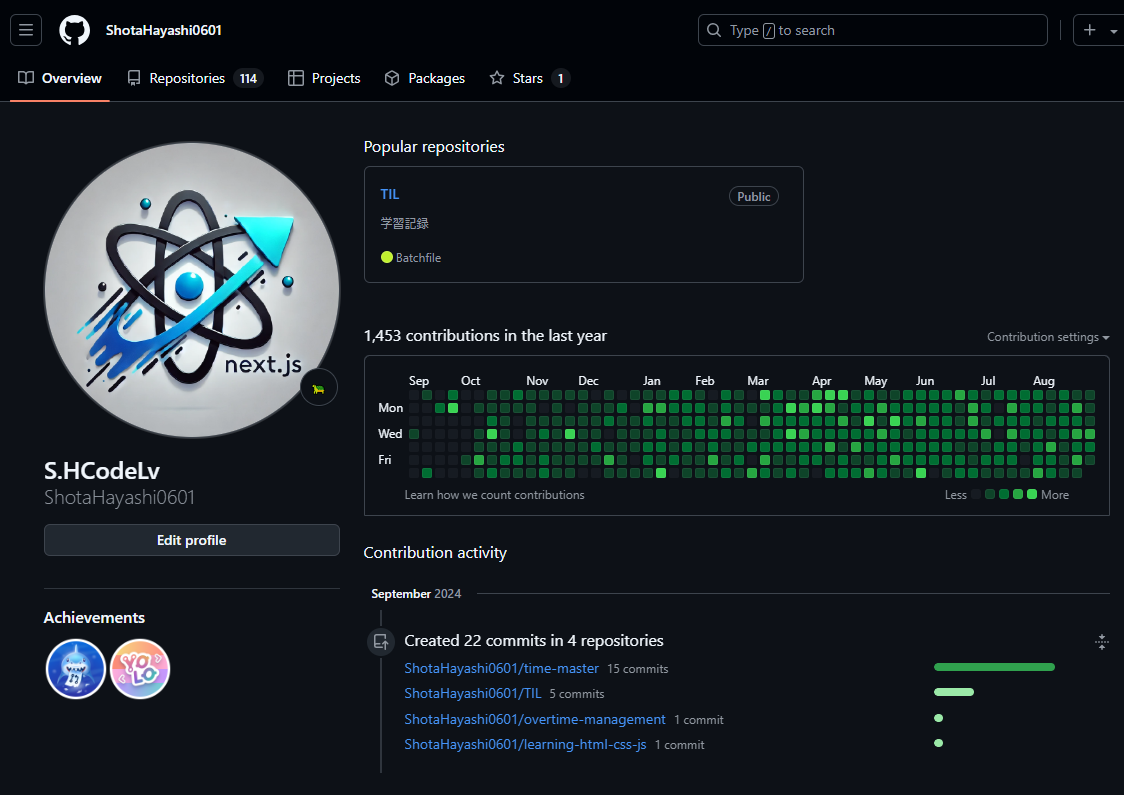The height and width of the screenshot is (795, 1124).
Task: Open the hamburger navigation menu
Action: (26, 30)
